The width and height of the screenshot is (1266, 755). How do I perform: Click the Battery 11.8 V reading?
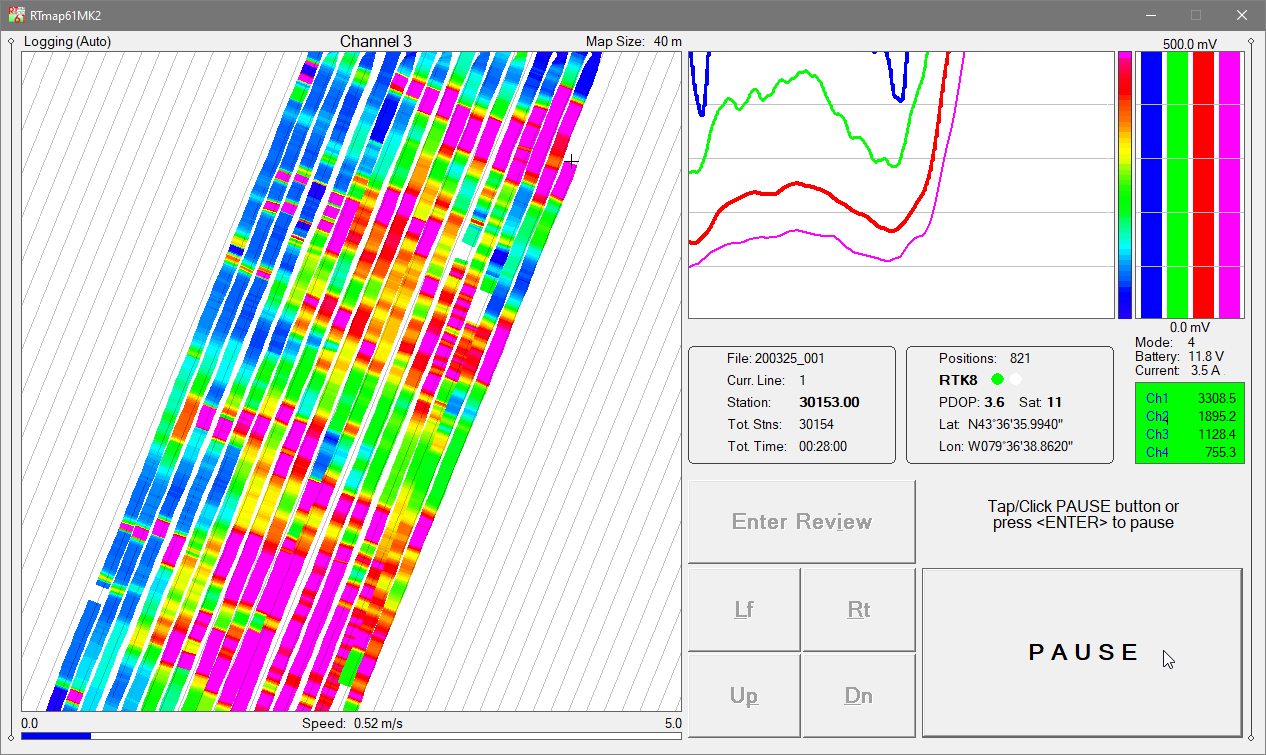pyautogui.click(x=1180, y=356)
